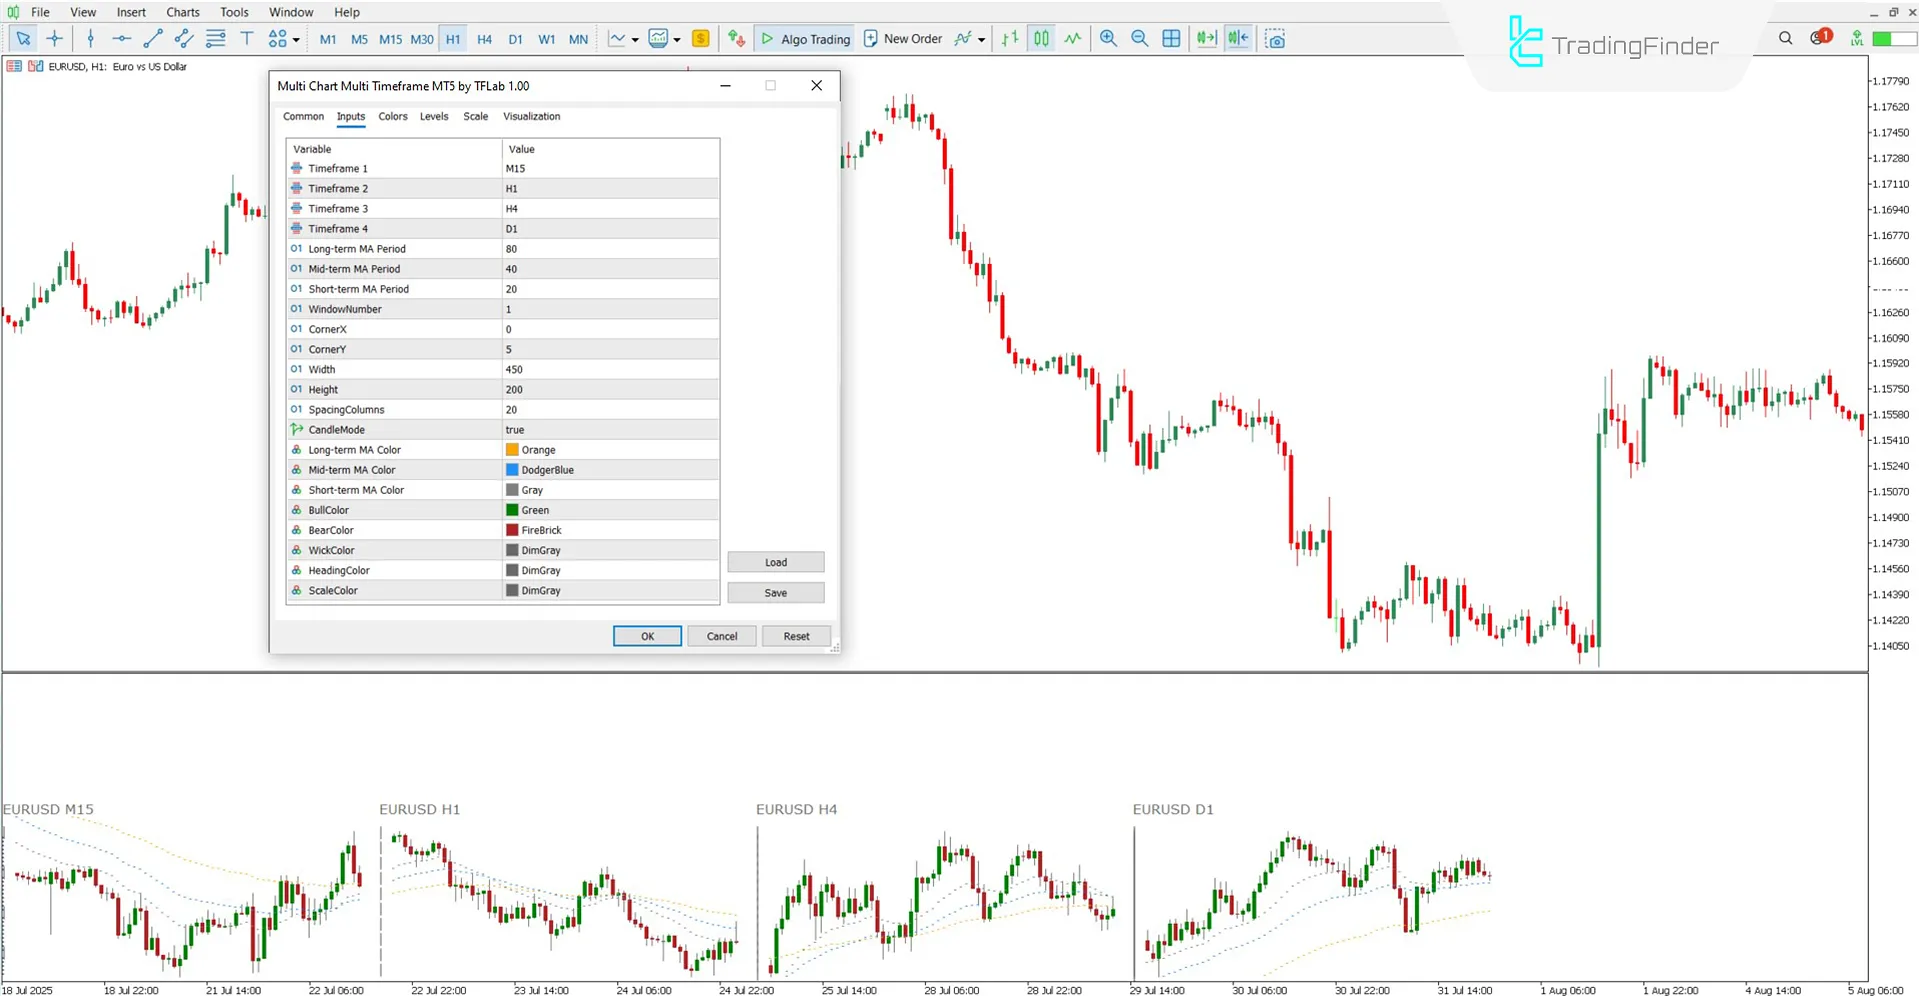Change the Mid-term MA Color DodgerBlue swatch
The image size is (1919, 996).
pos(513,469)
